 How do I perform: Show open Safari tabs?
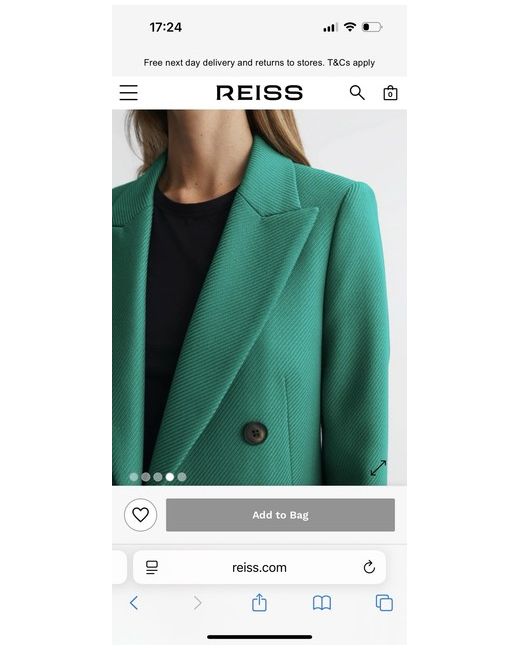[384, 603]
